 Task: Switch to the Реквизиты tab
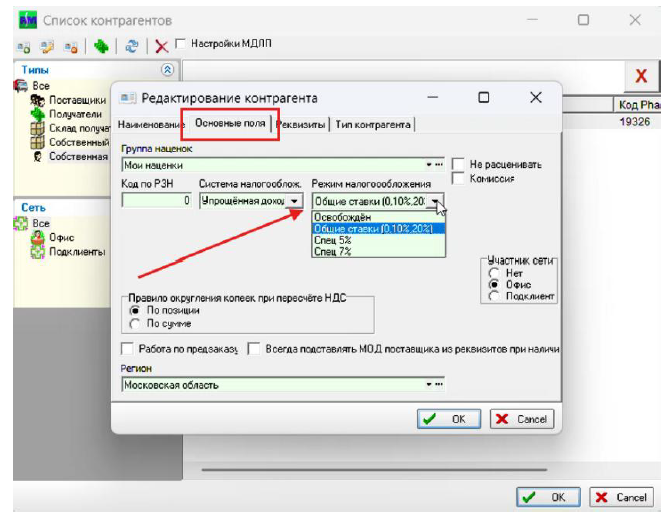click(x=301, y=125)
